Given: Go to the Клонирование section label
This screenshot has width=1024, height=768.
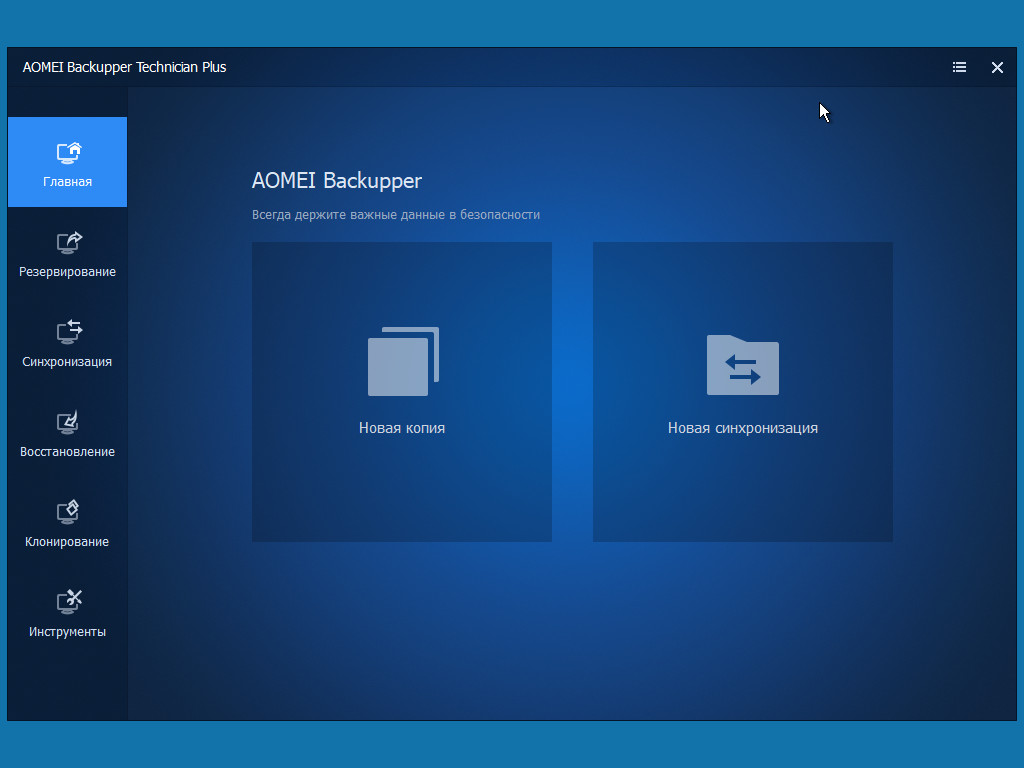Looking at the screenshot, I should pyautogui.click(x=67, y=542).
